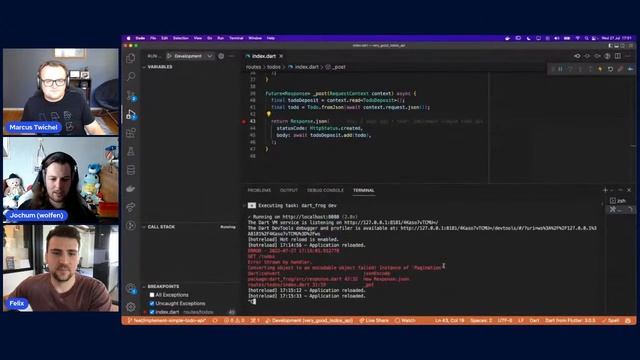This screenshot has width=640, height=360.
Task: Enable the All Exceptions breakpoint checkbox
Action: 152,295
